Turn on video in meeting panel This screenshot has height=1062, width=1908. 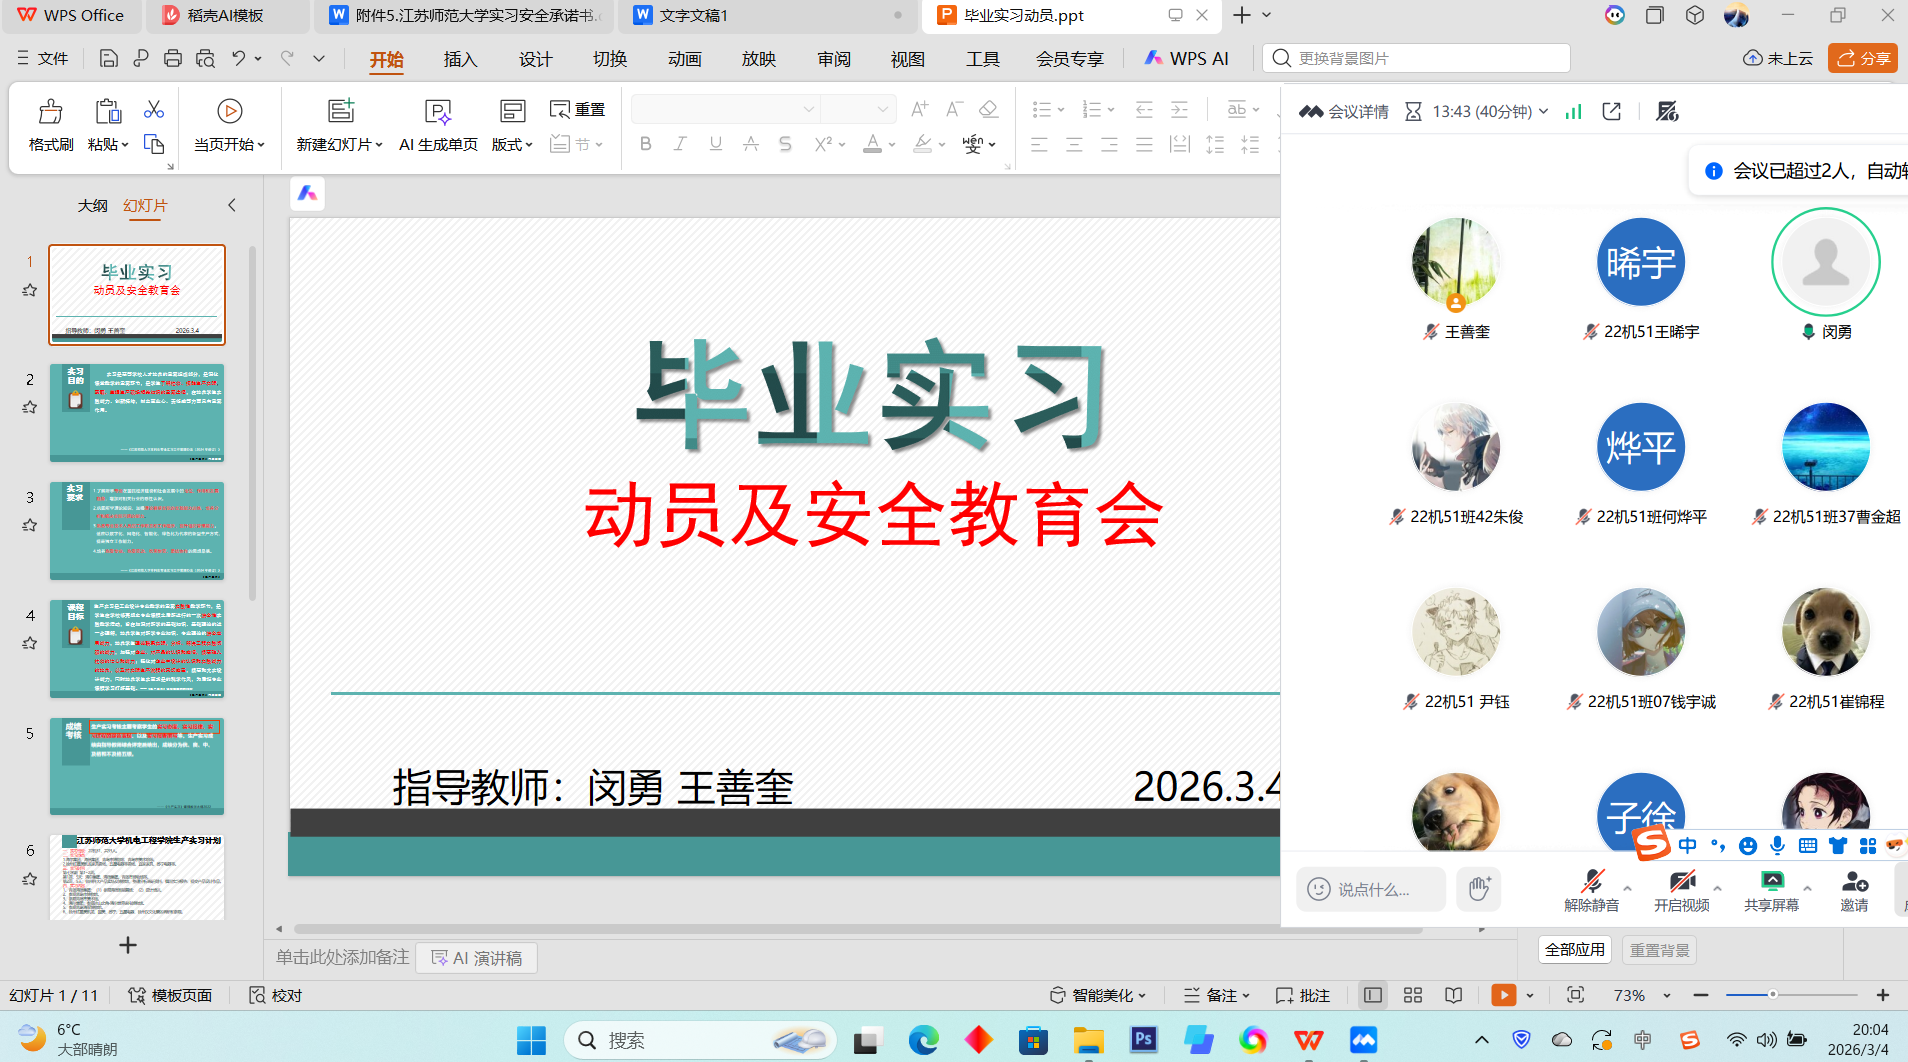click(x=1681, y=882)
